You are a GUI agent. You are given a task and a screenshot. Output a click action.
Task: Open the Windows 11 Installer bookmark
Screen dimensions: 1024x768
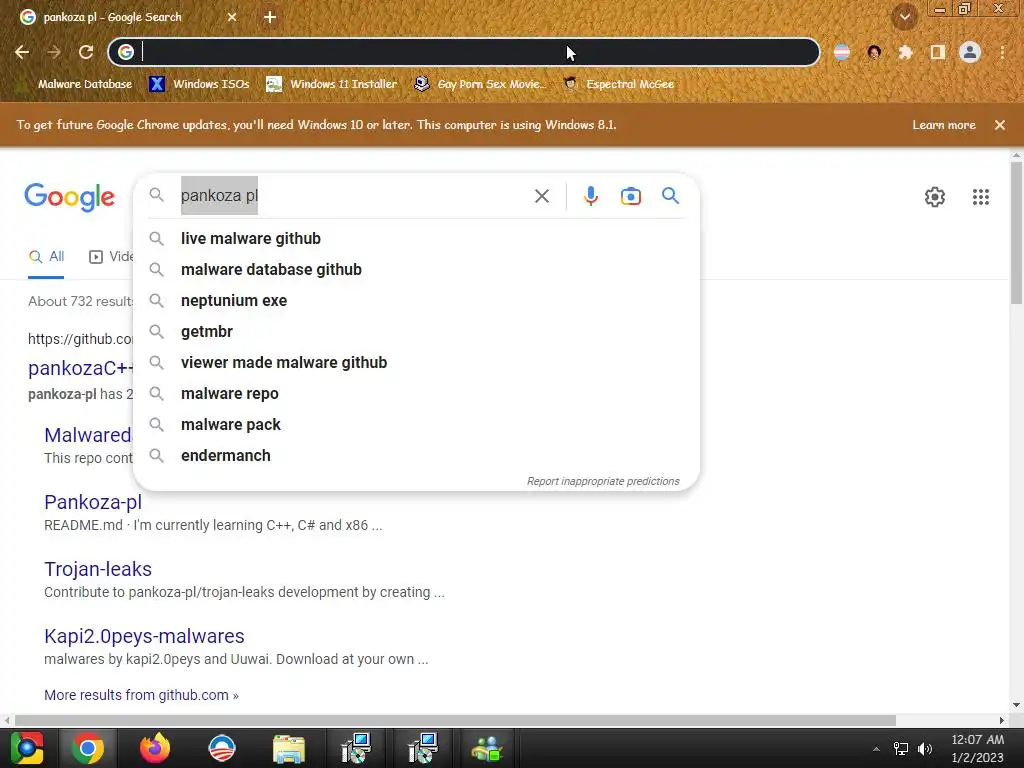332,84
